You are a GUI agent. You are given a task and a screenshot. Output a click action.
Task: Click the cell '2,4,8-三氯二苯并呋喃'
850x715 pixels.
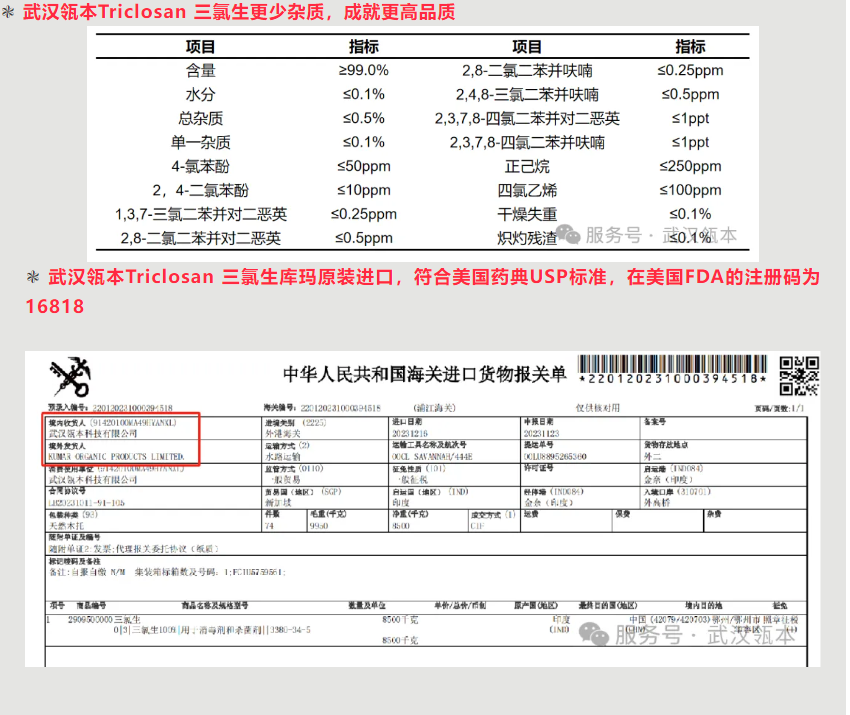(x=527, y=94)
